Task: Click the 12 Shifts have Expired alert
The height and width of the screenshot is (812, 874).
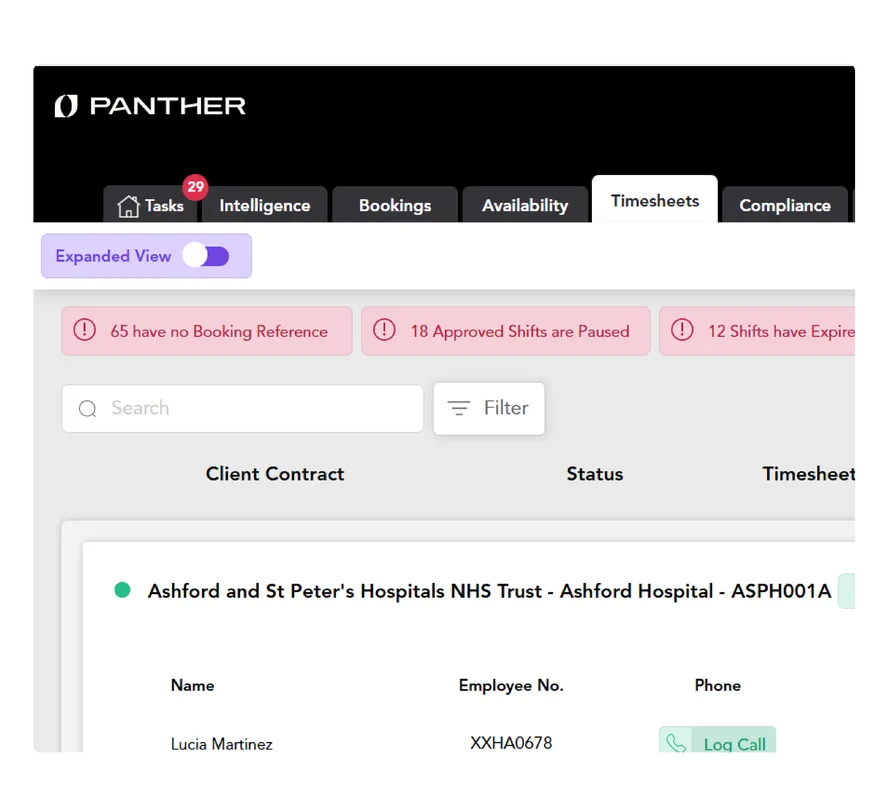Action: tap(757, 331)
